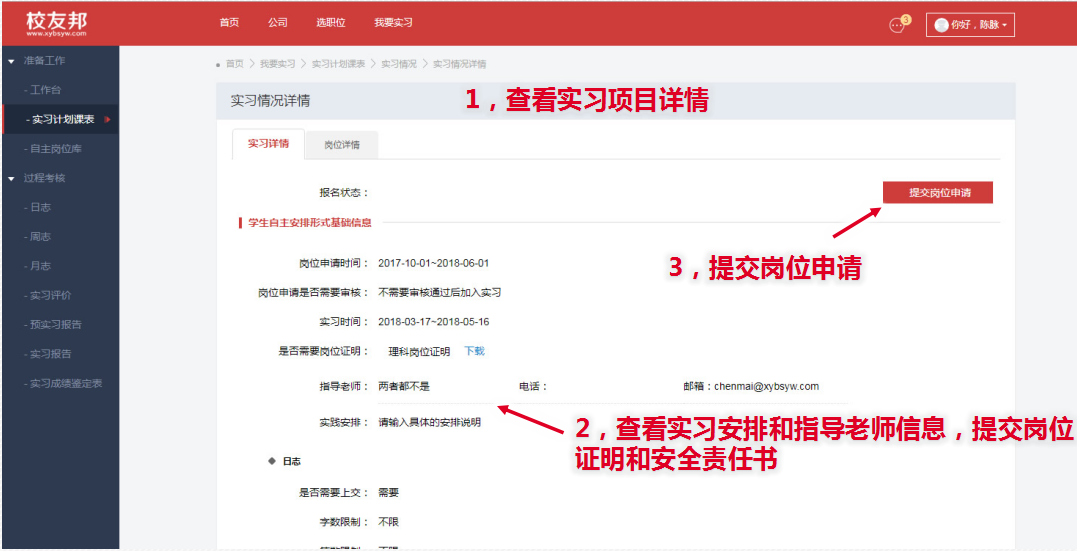Screen dimensions: 1077x551
Task: Click the 校友邦 logo
Action: coord(56,23)
